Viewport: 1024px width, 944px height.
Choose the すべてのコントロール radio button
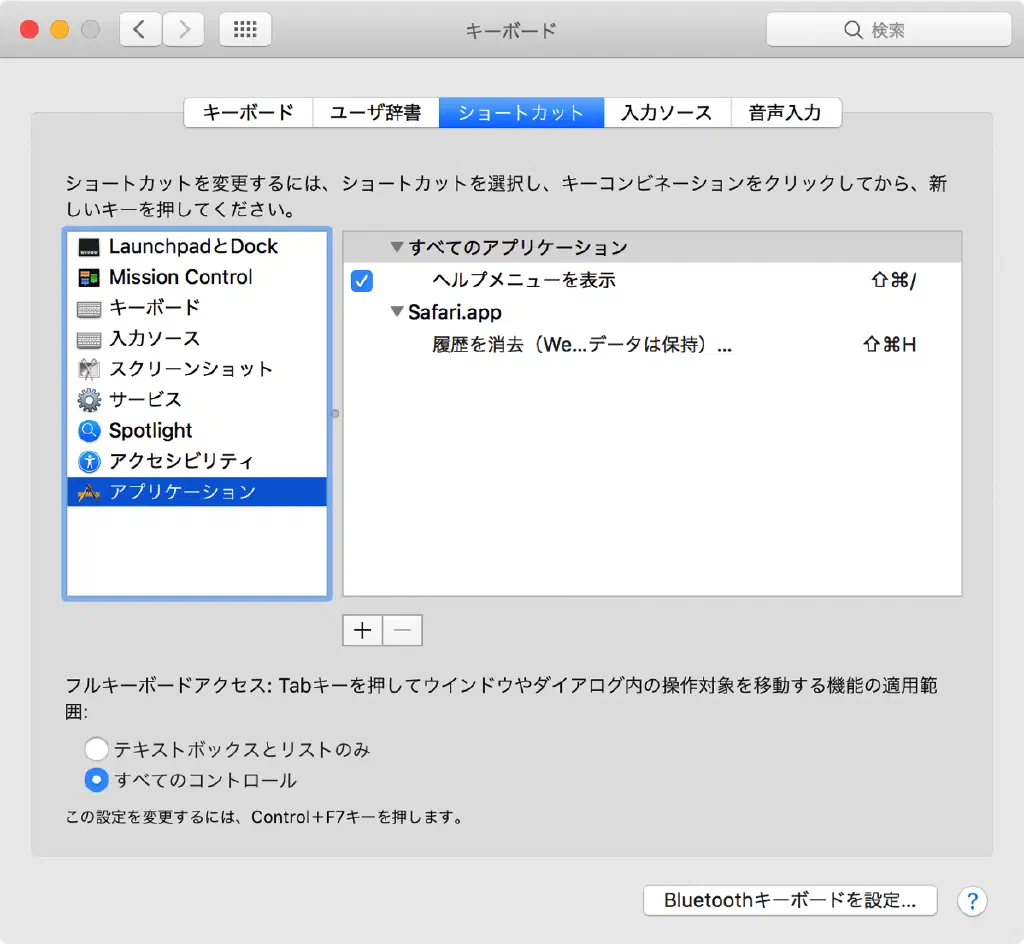click(96, 780)
